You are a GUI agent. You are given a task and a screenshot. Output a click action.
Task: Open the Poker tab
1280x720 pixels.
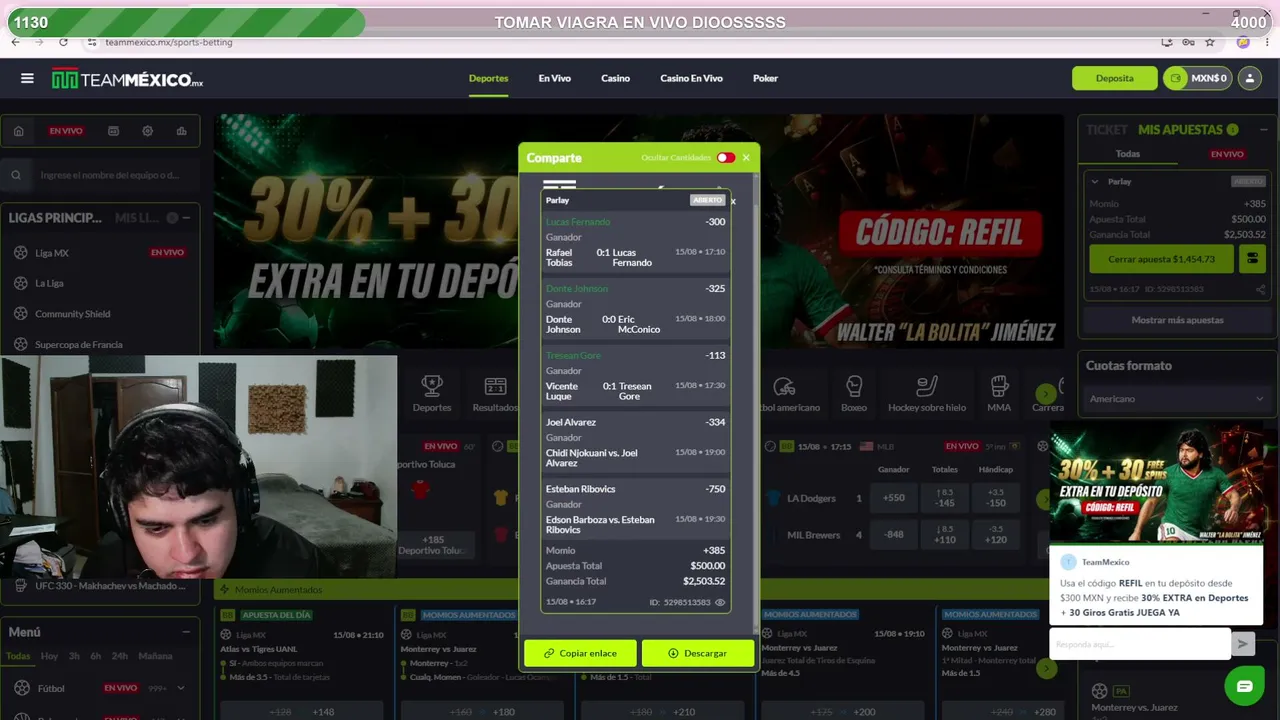765,78
